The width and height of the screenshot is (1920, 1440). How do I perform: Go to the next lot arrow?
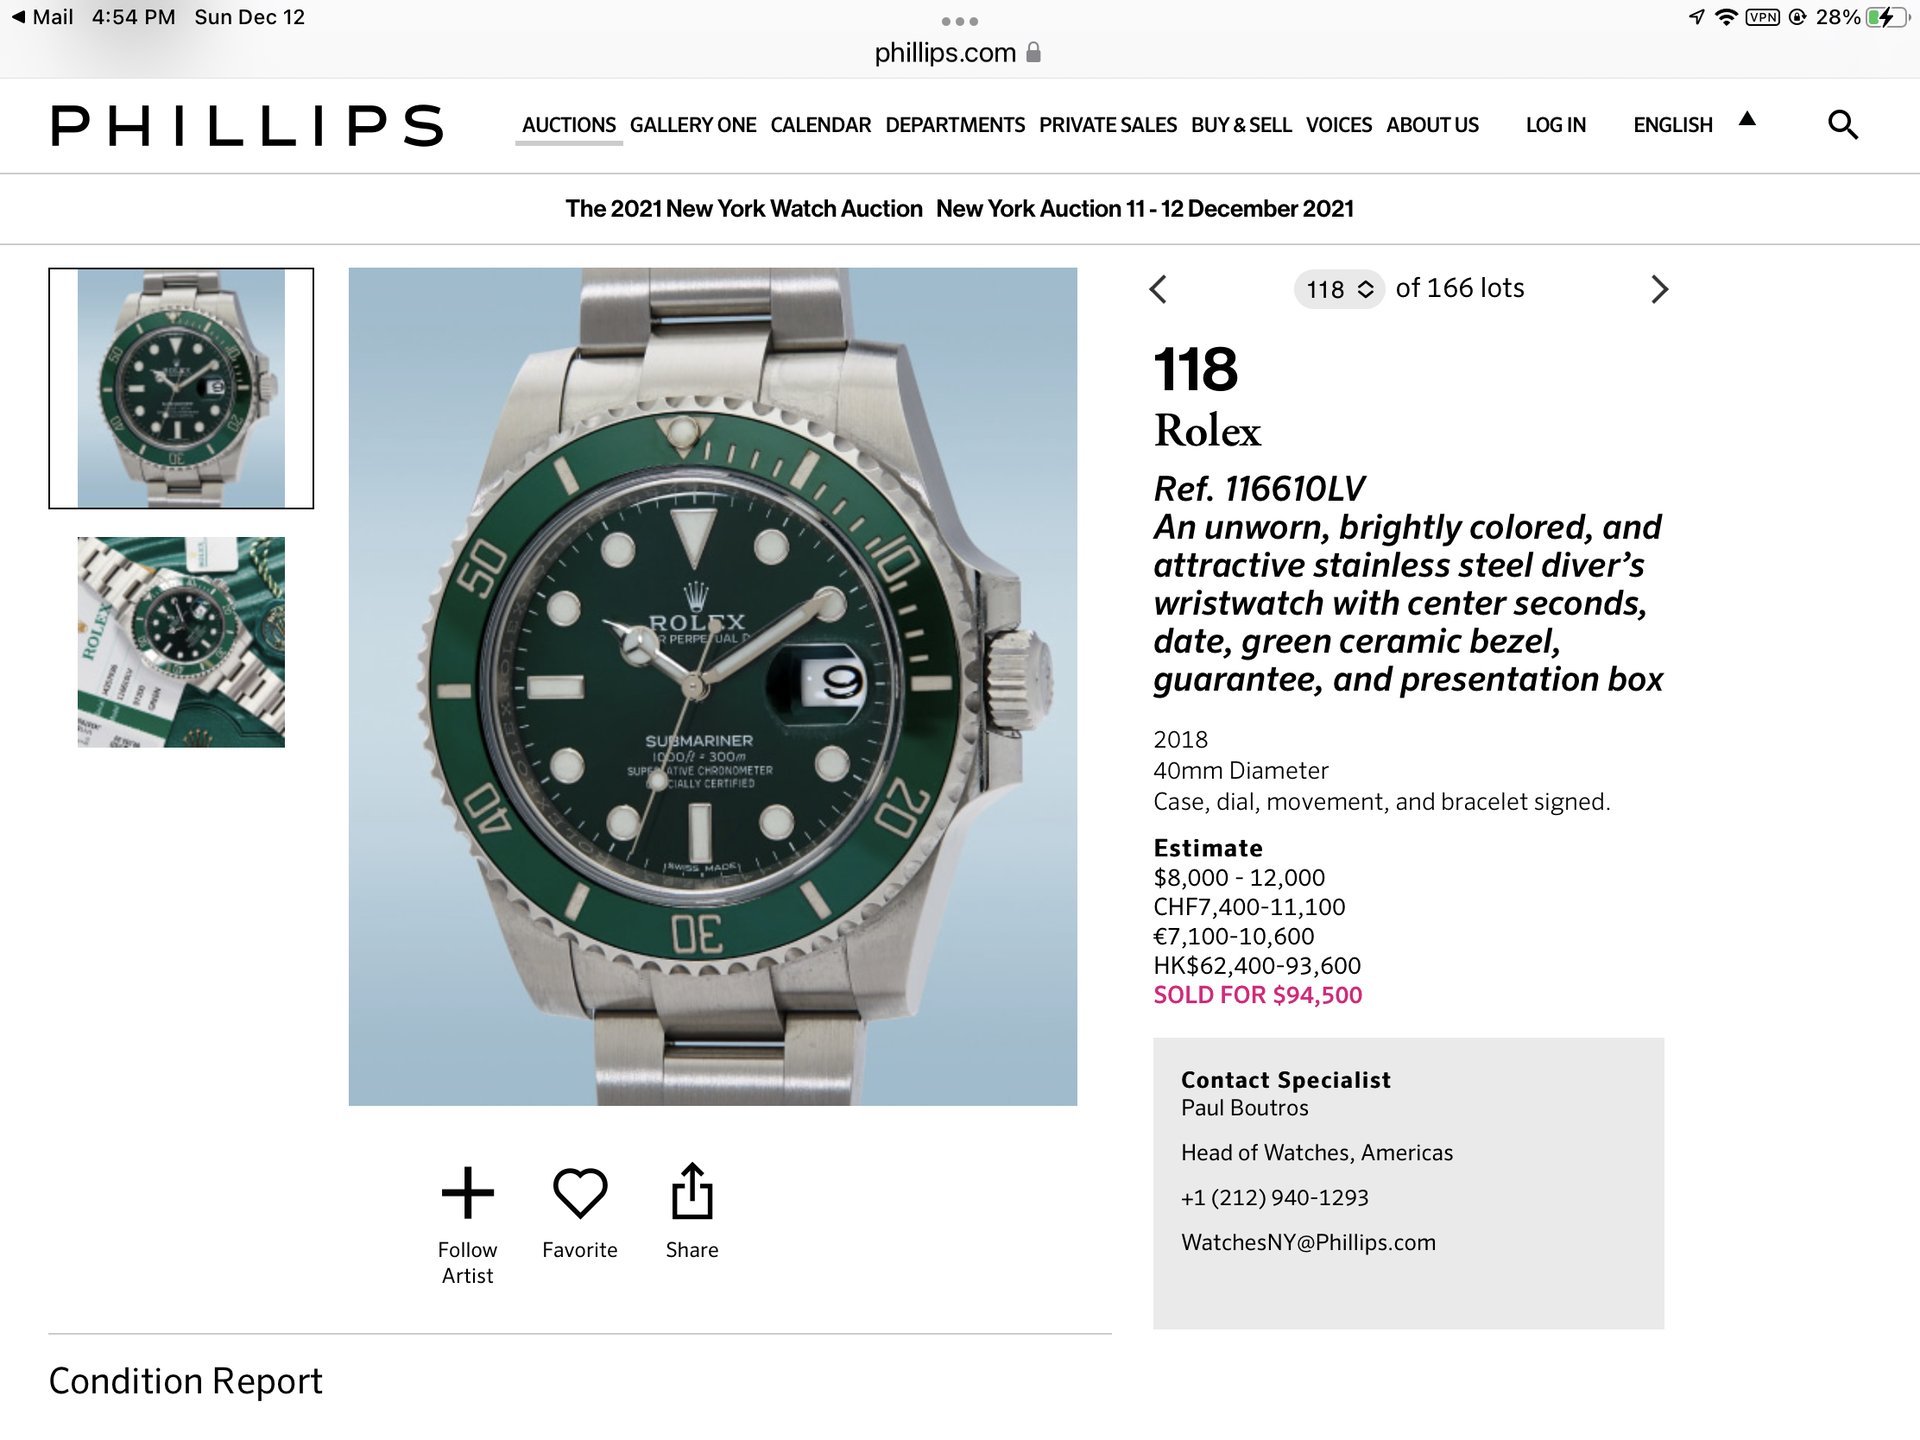(x=1659, y=290)
